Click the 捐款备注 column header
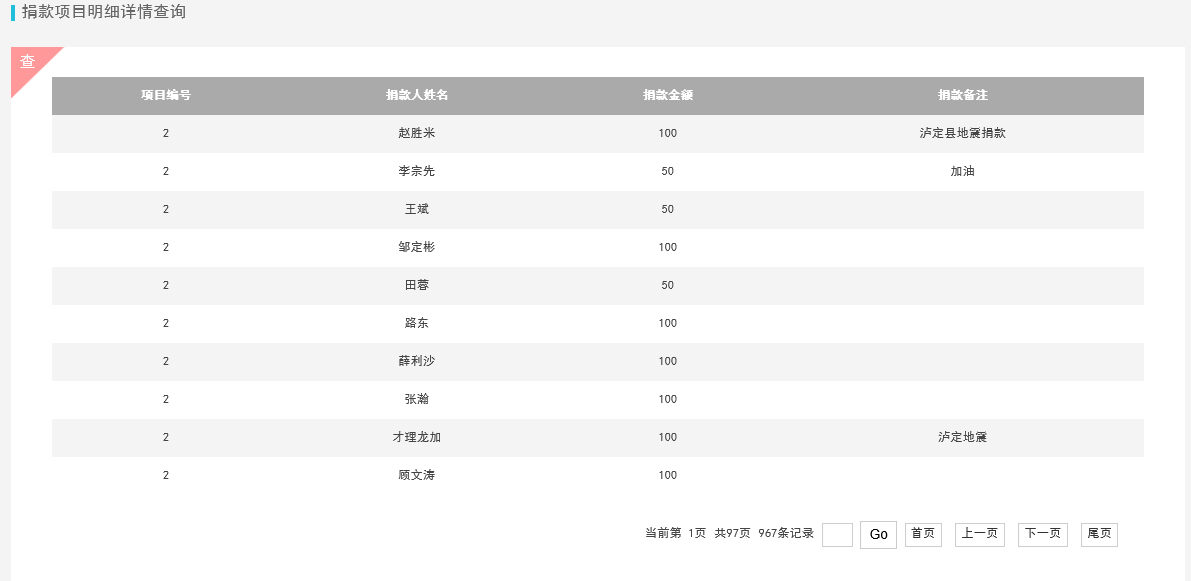Viewport: 1191px width, 581px height. pos(962,96)
